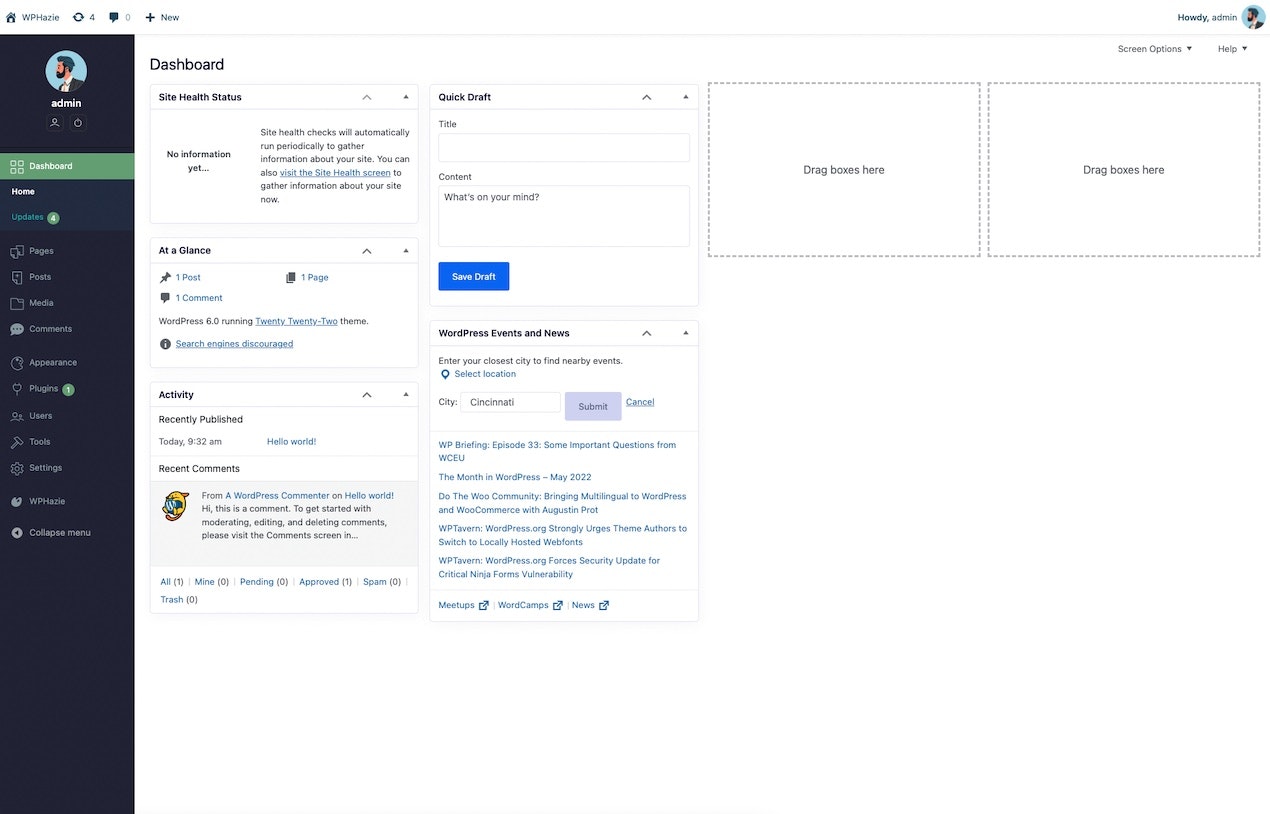
Task: Click the external link icon after News
Action: (x=604, y=605)
